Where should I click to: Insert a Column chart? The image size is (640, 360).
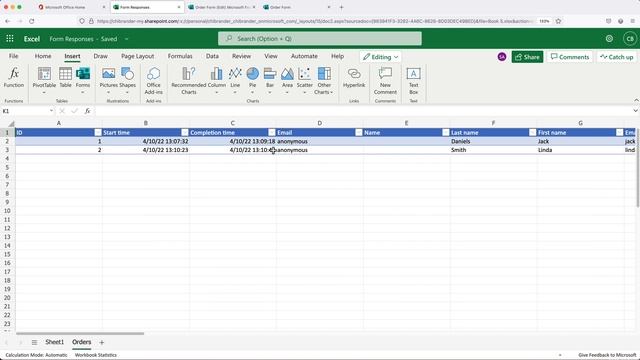(217, 80)
